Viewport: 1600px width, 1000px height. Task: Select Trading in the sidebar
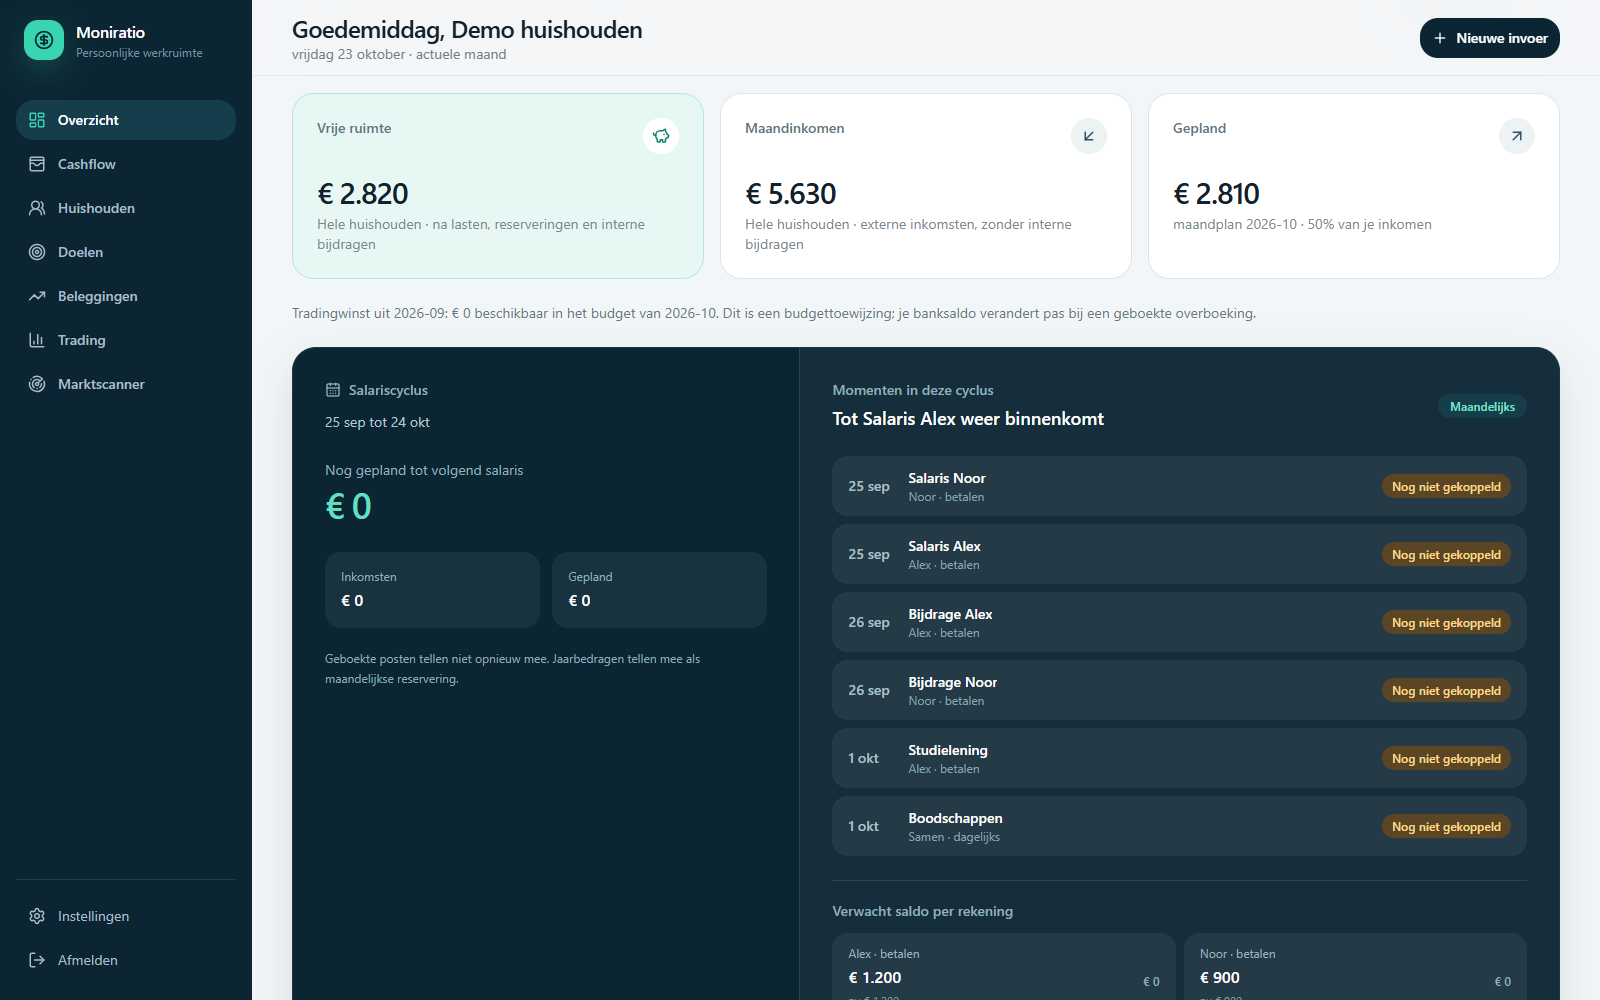126,340
